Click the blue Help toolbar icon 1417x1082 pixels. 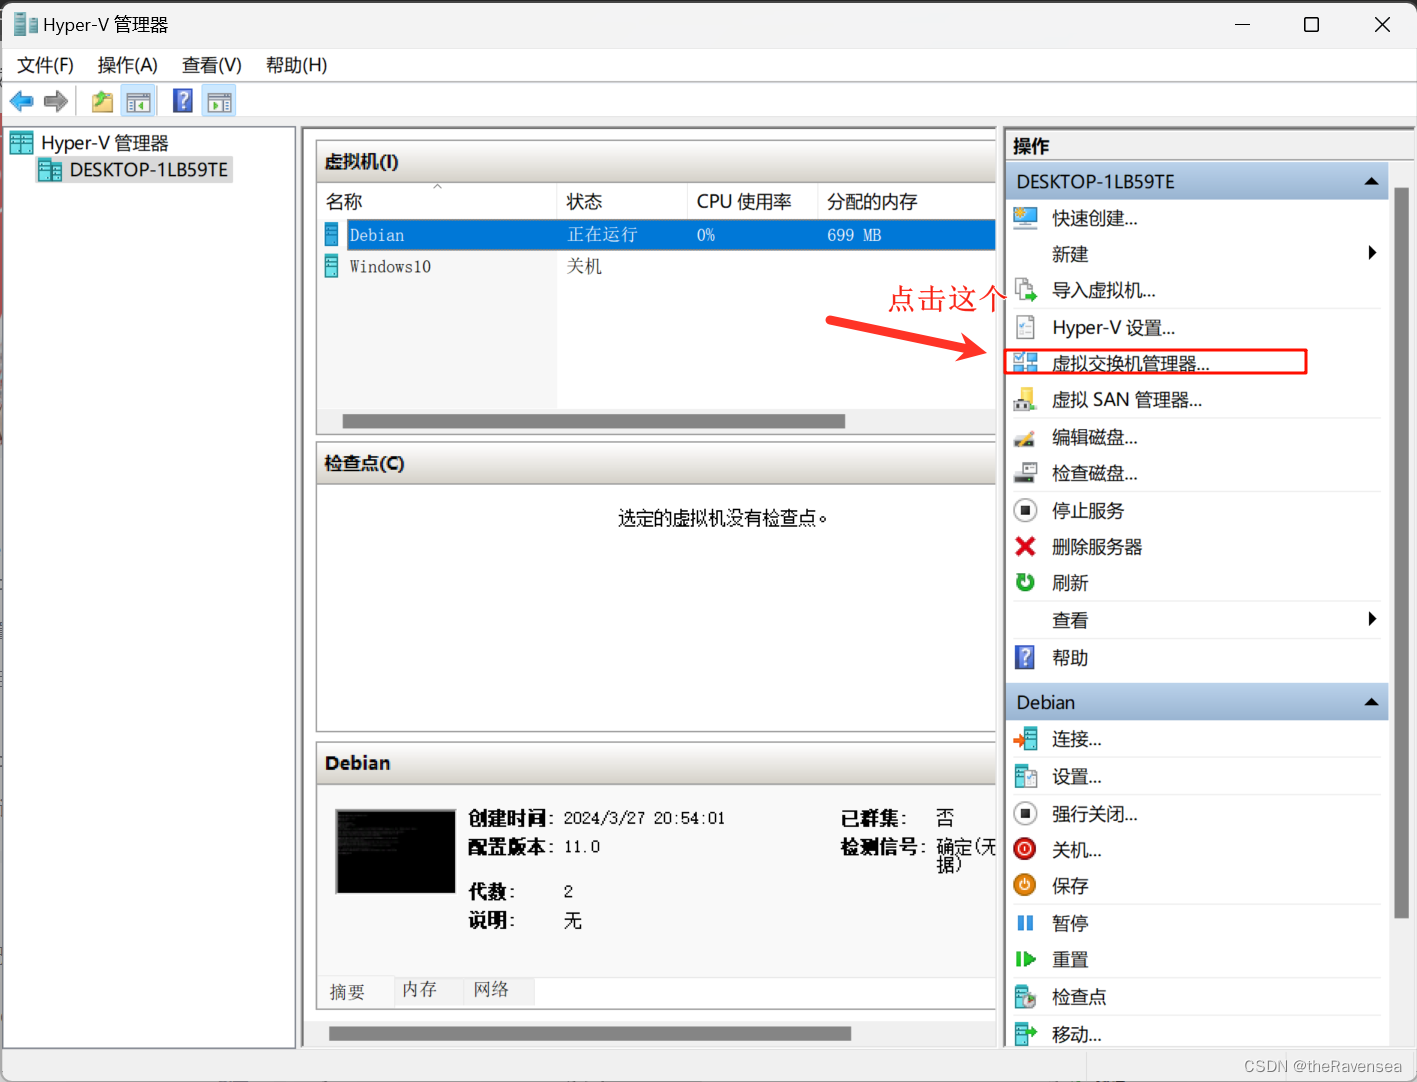pos(183,101)
